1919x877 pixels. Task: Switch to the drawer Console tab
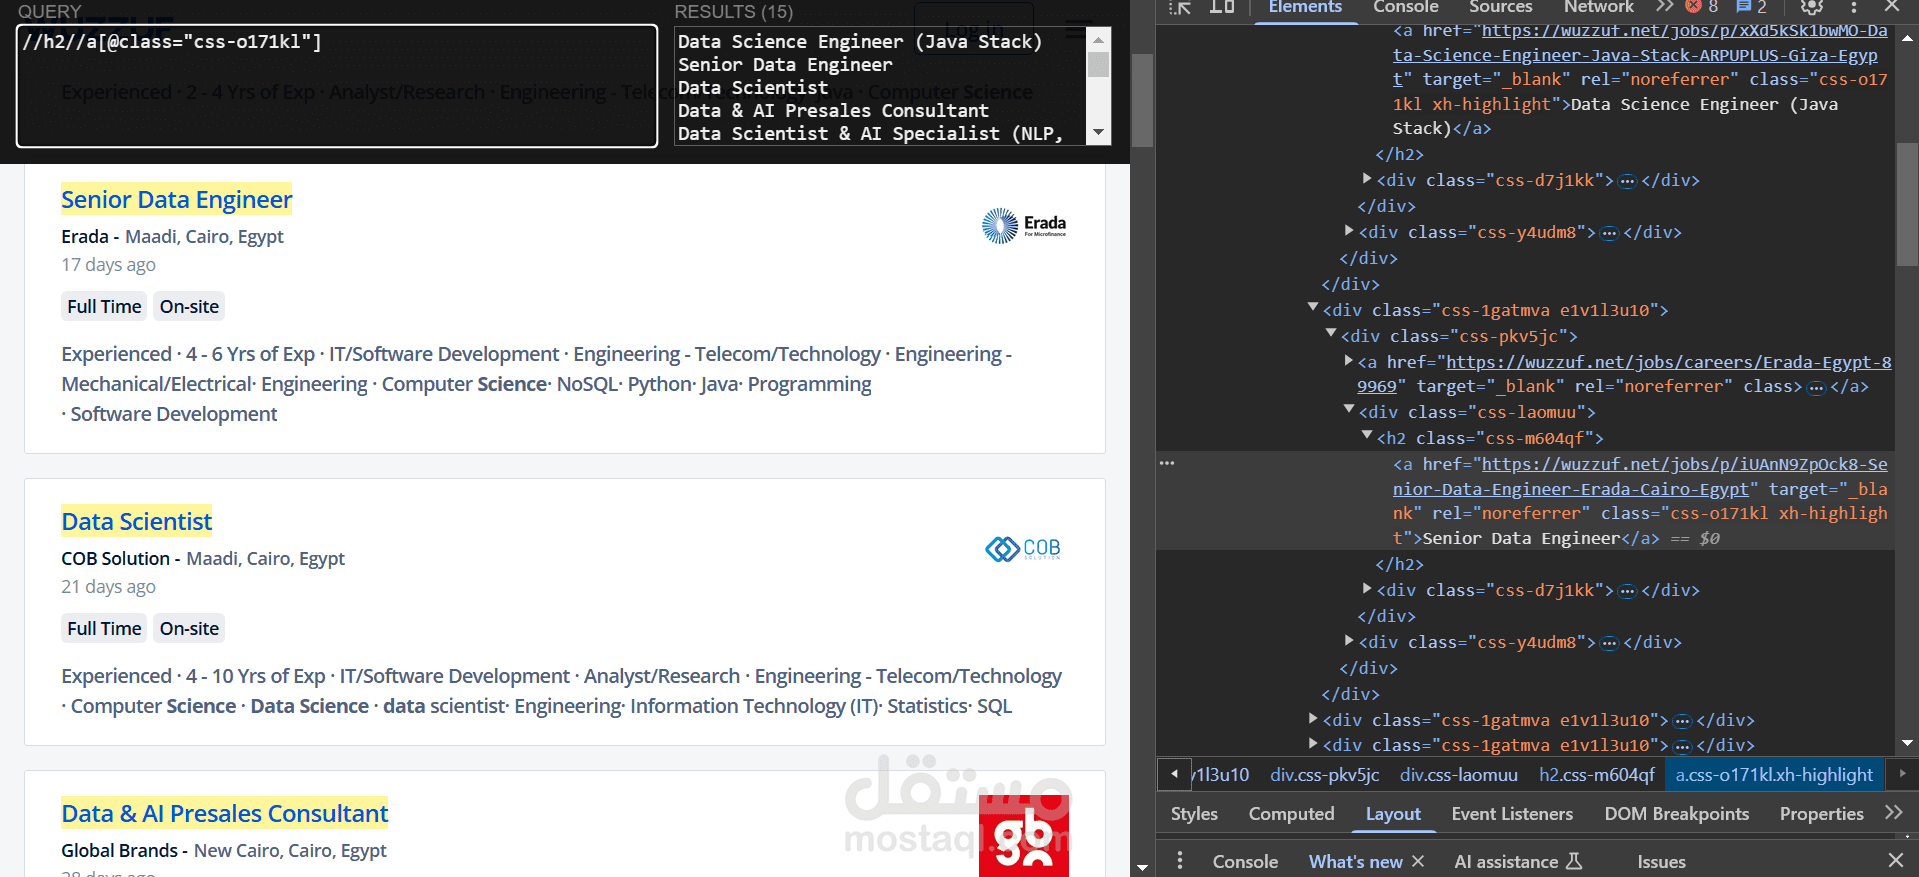pos(1245,862)
